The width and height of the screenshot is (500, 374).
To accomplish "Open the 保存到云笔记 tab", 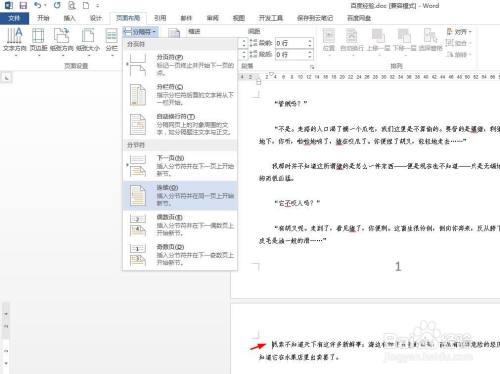I will click(x=315, y=18).
